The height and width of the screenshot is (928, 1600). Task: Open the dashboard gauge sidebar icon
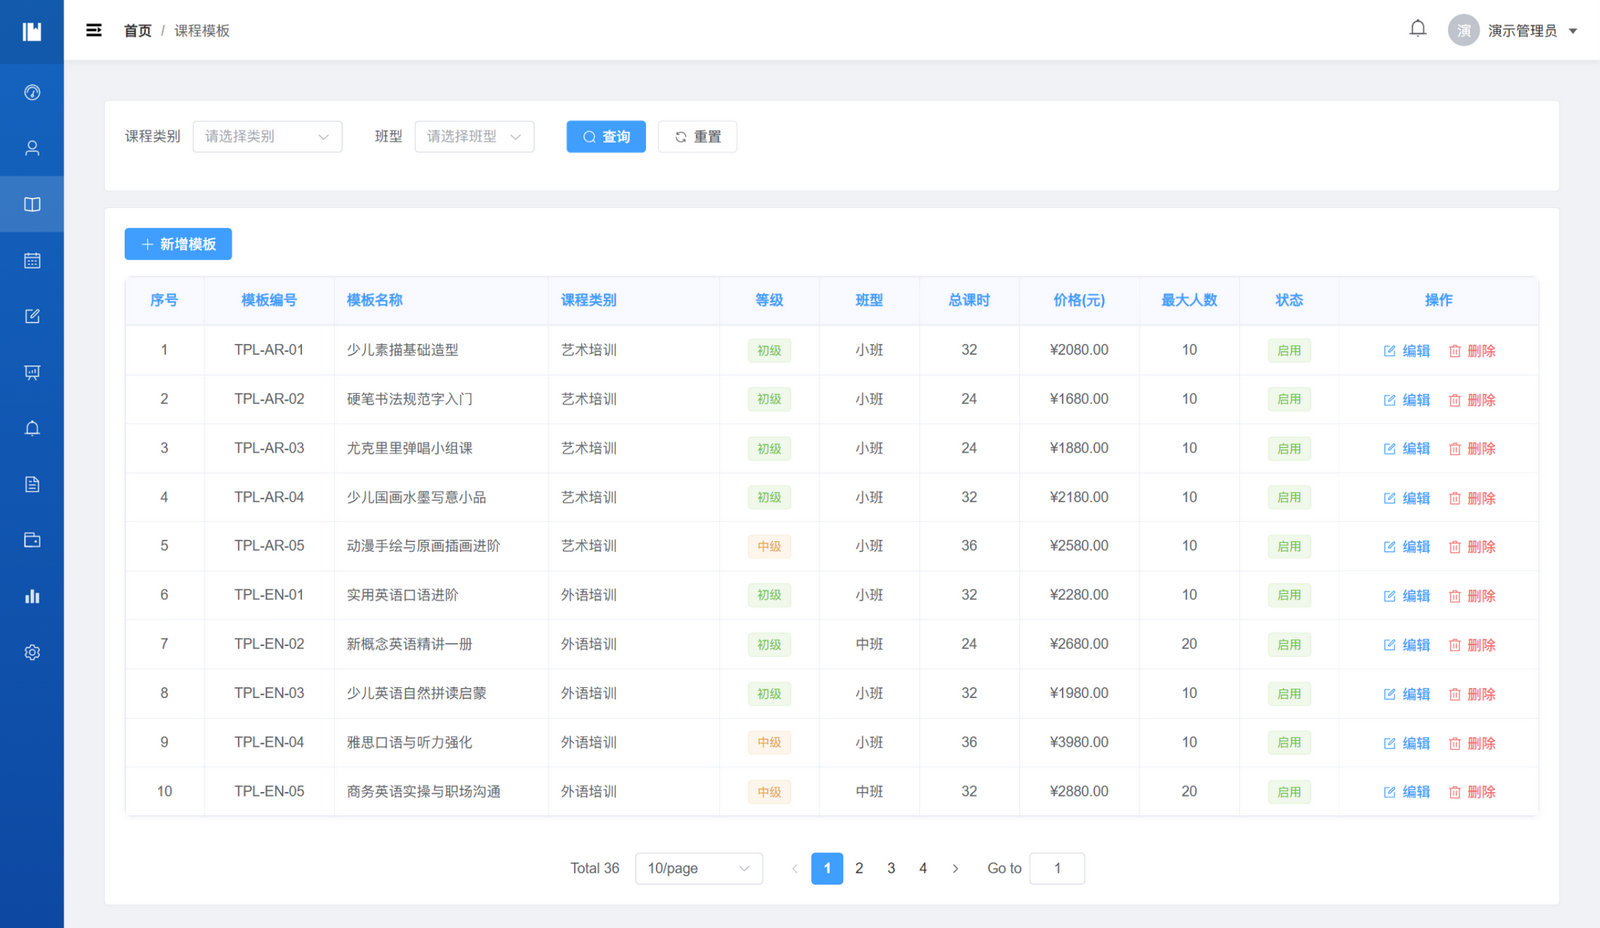[x=32, y=92]
